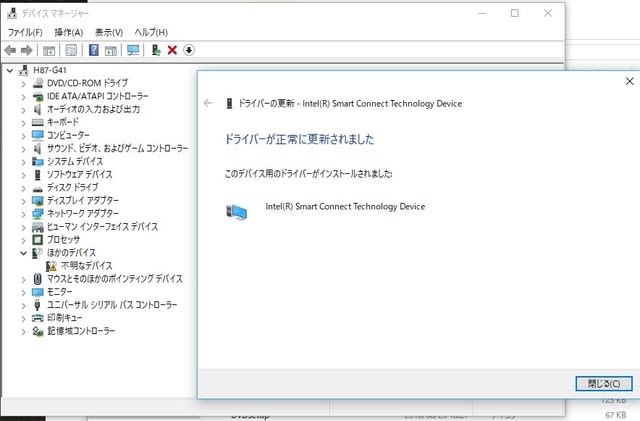Click the ユニバーサル シリアル バス USB icon
The height and width of the screenshot is (421, 640).
coord(38,305)
